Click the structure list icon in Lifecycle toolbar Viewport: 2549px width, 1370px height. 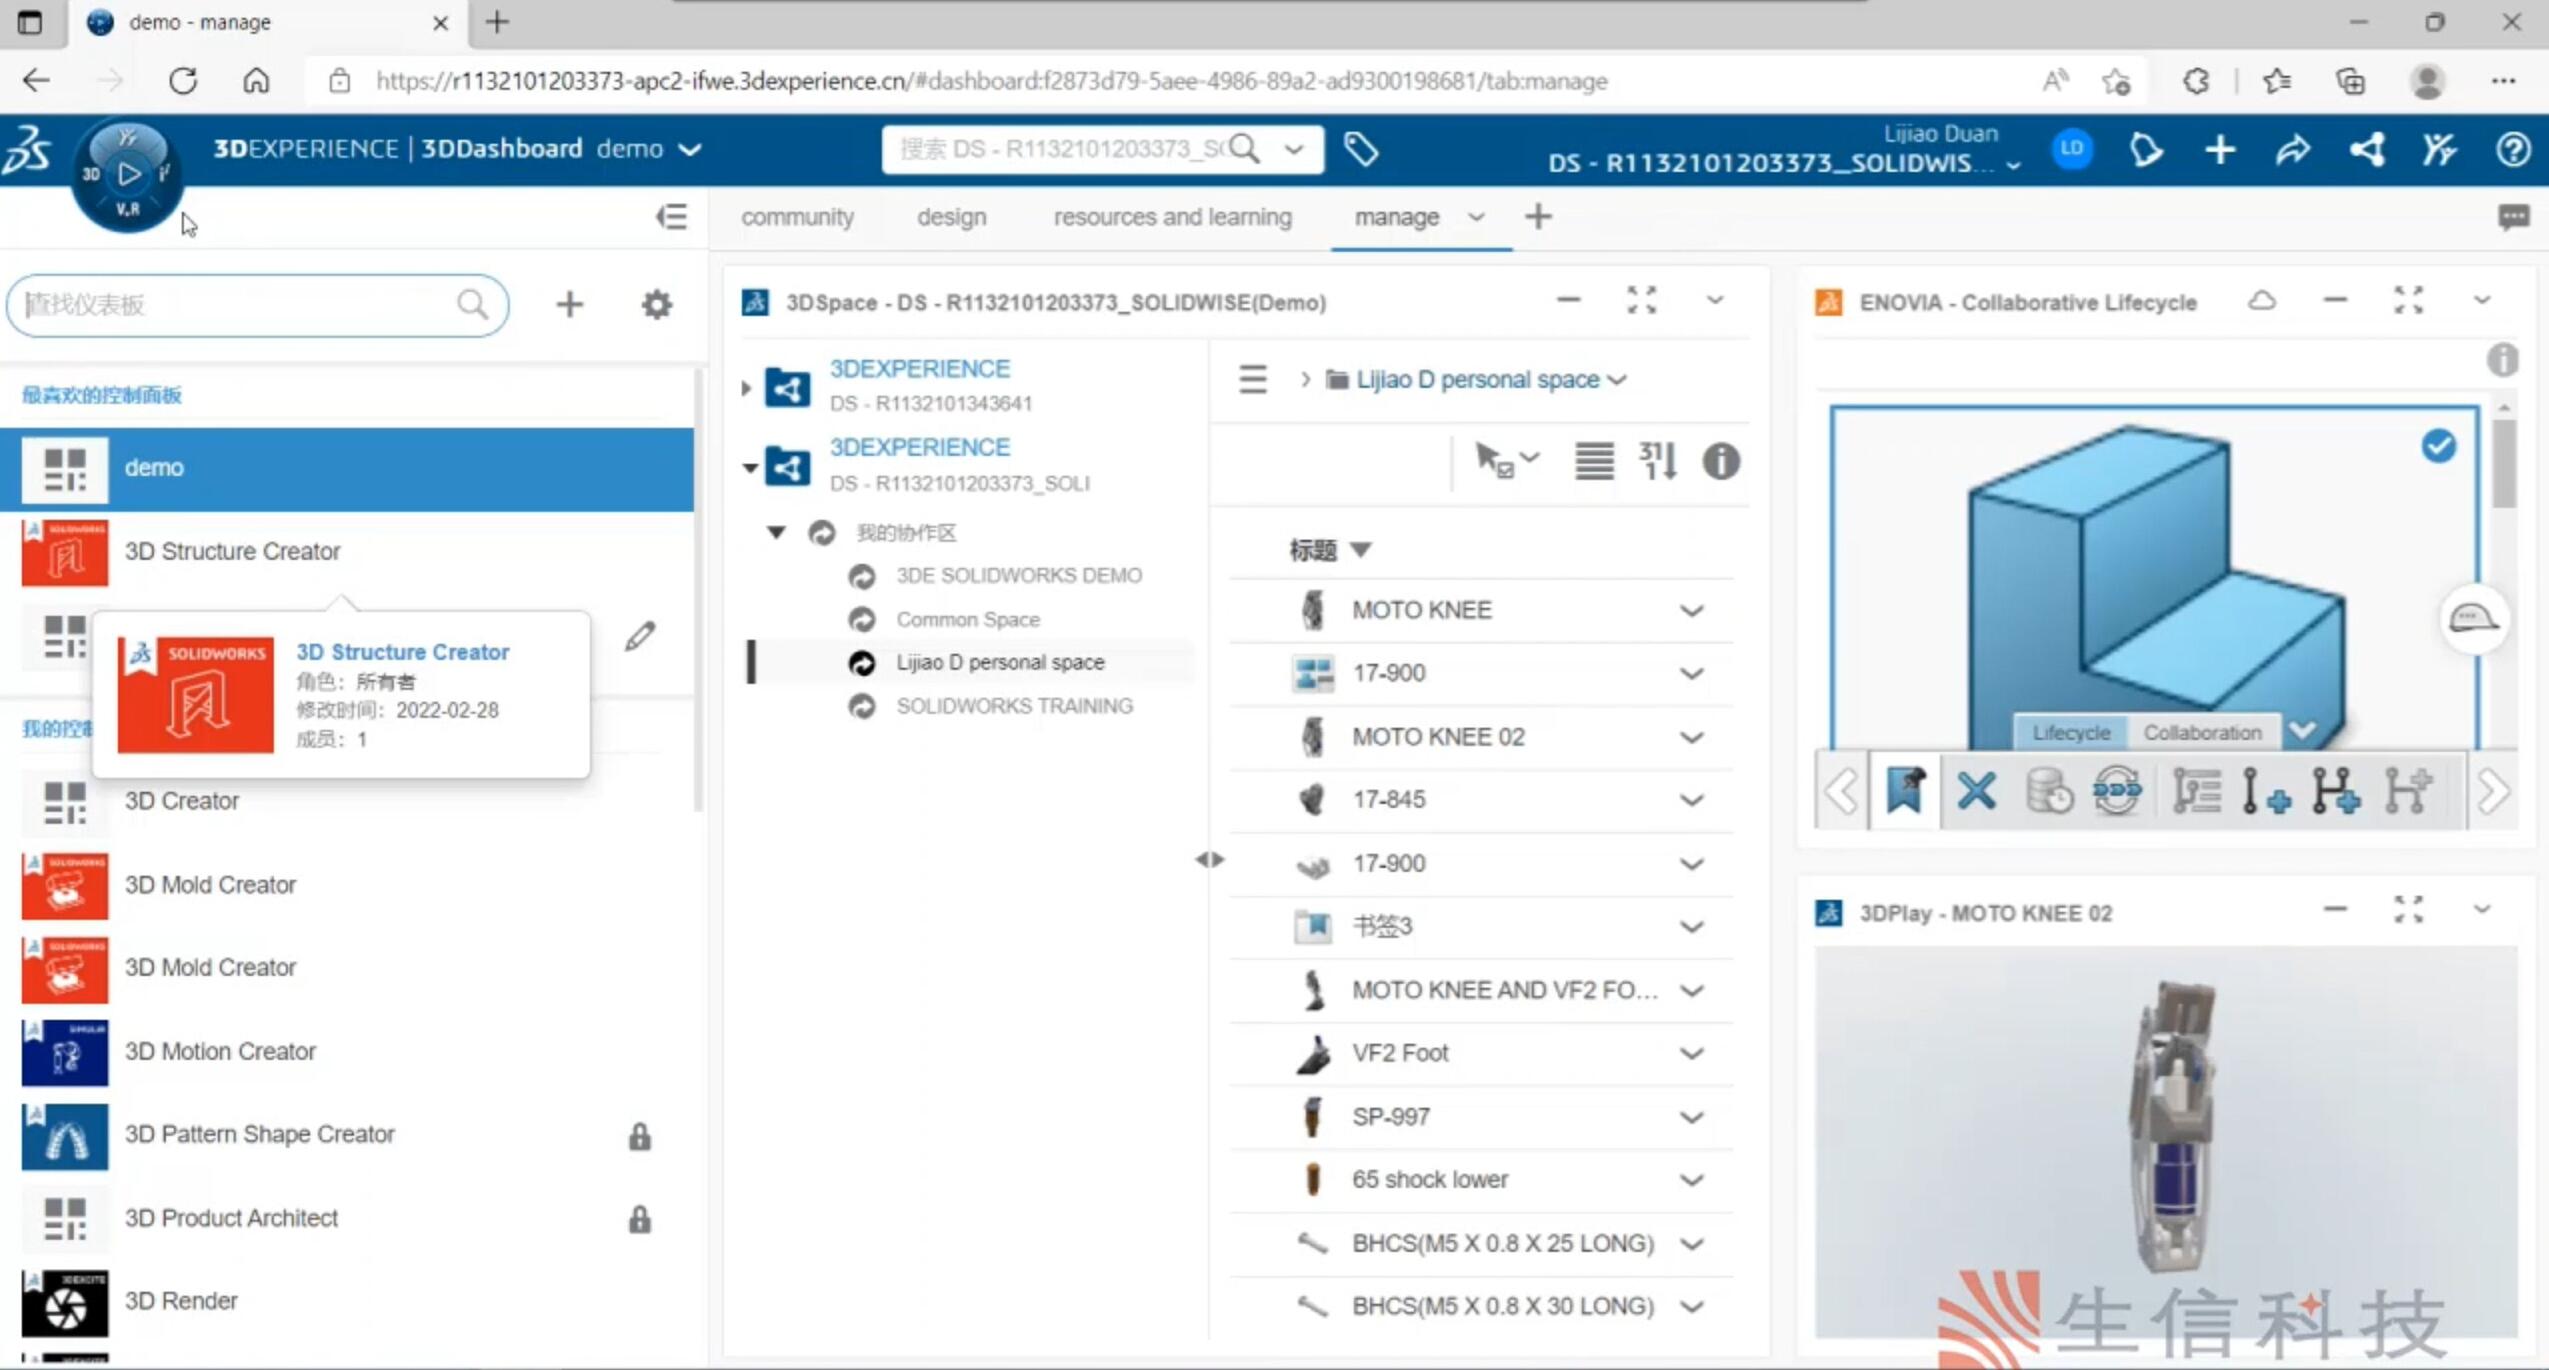point(2195,791)
